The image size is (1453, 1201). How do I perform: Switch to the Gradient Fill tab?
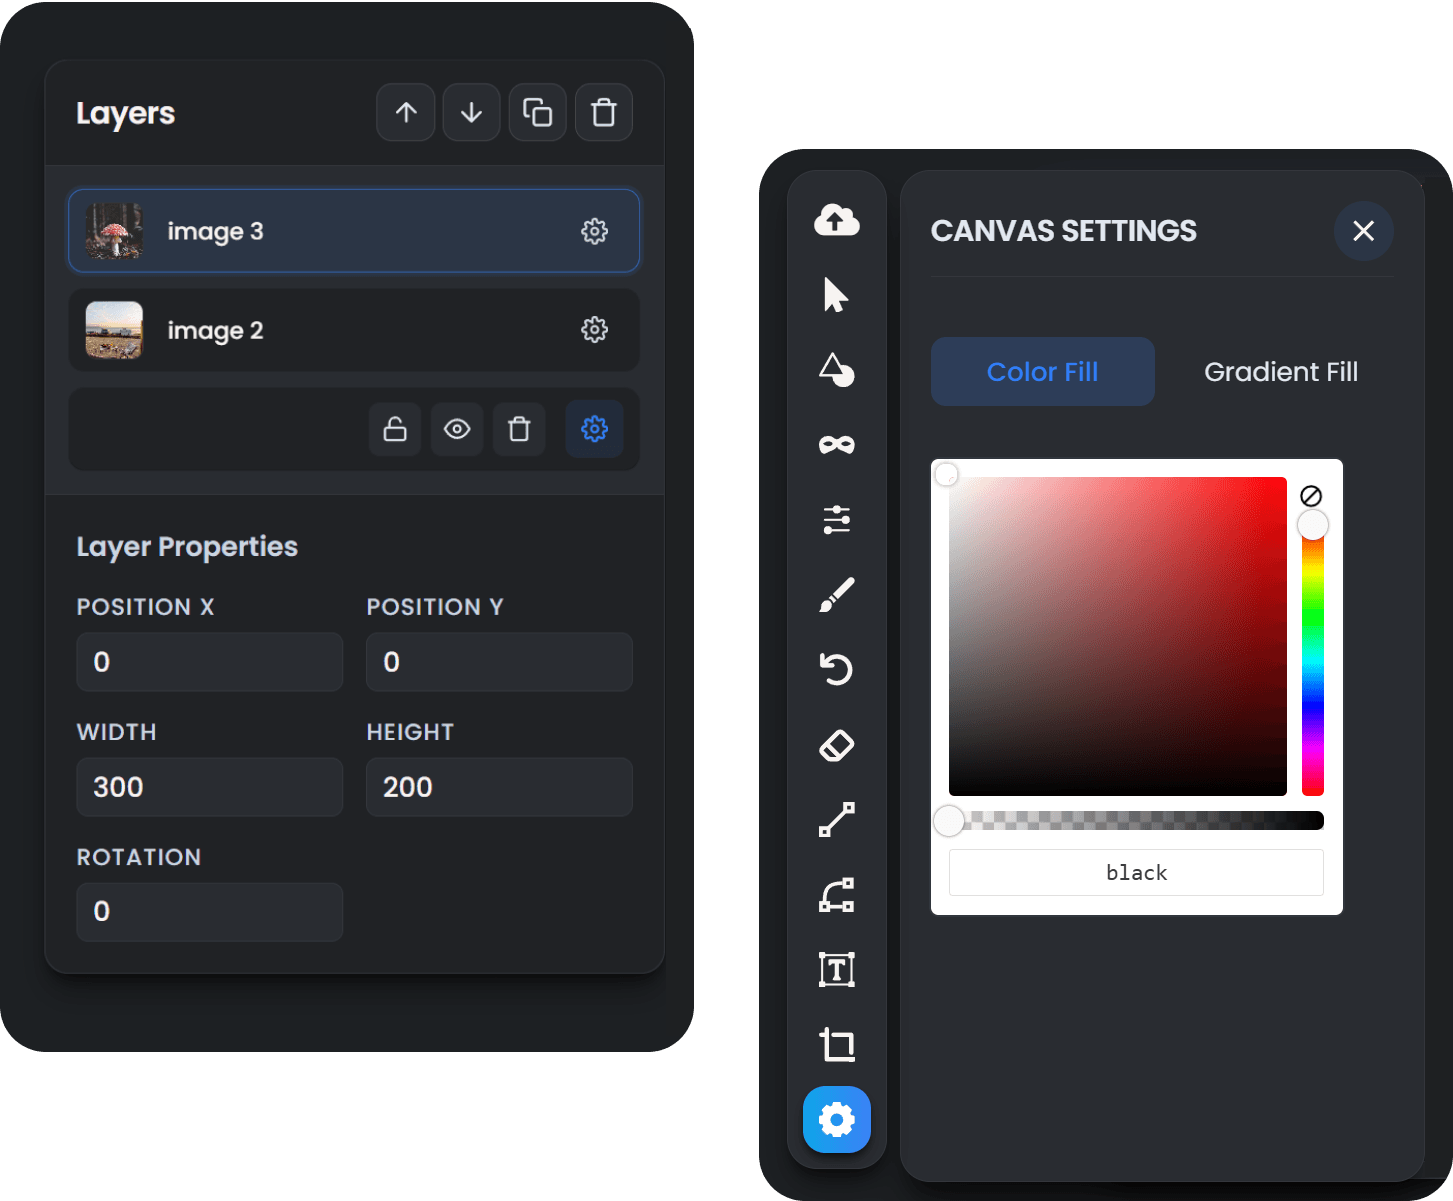point(1281,371)
